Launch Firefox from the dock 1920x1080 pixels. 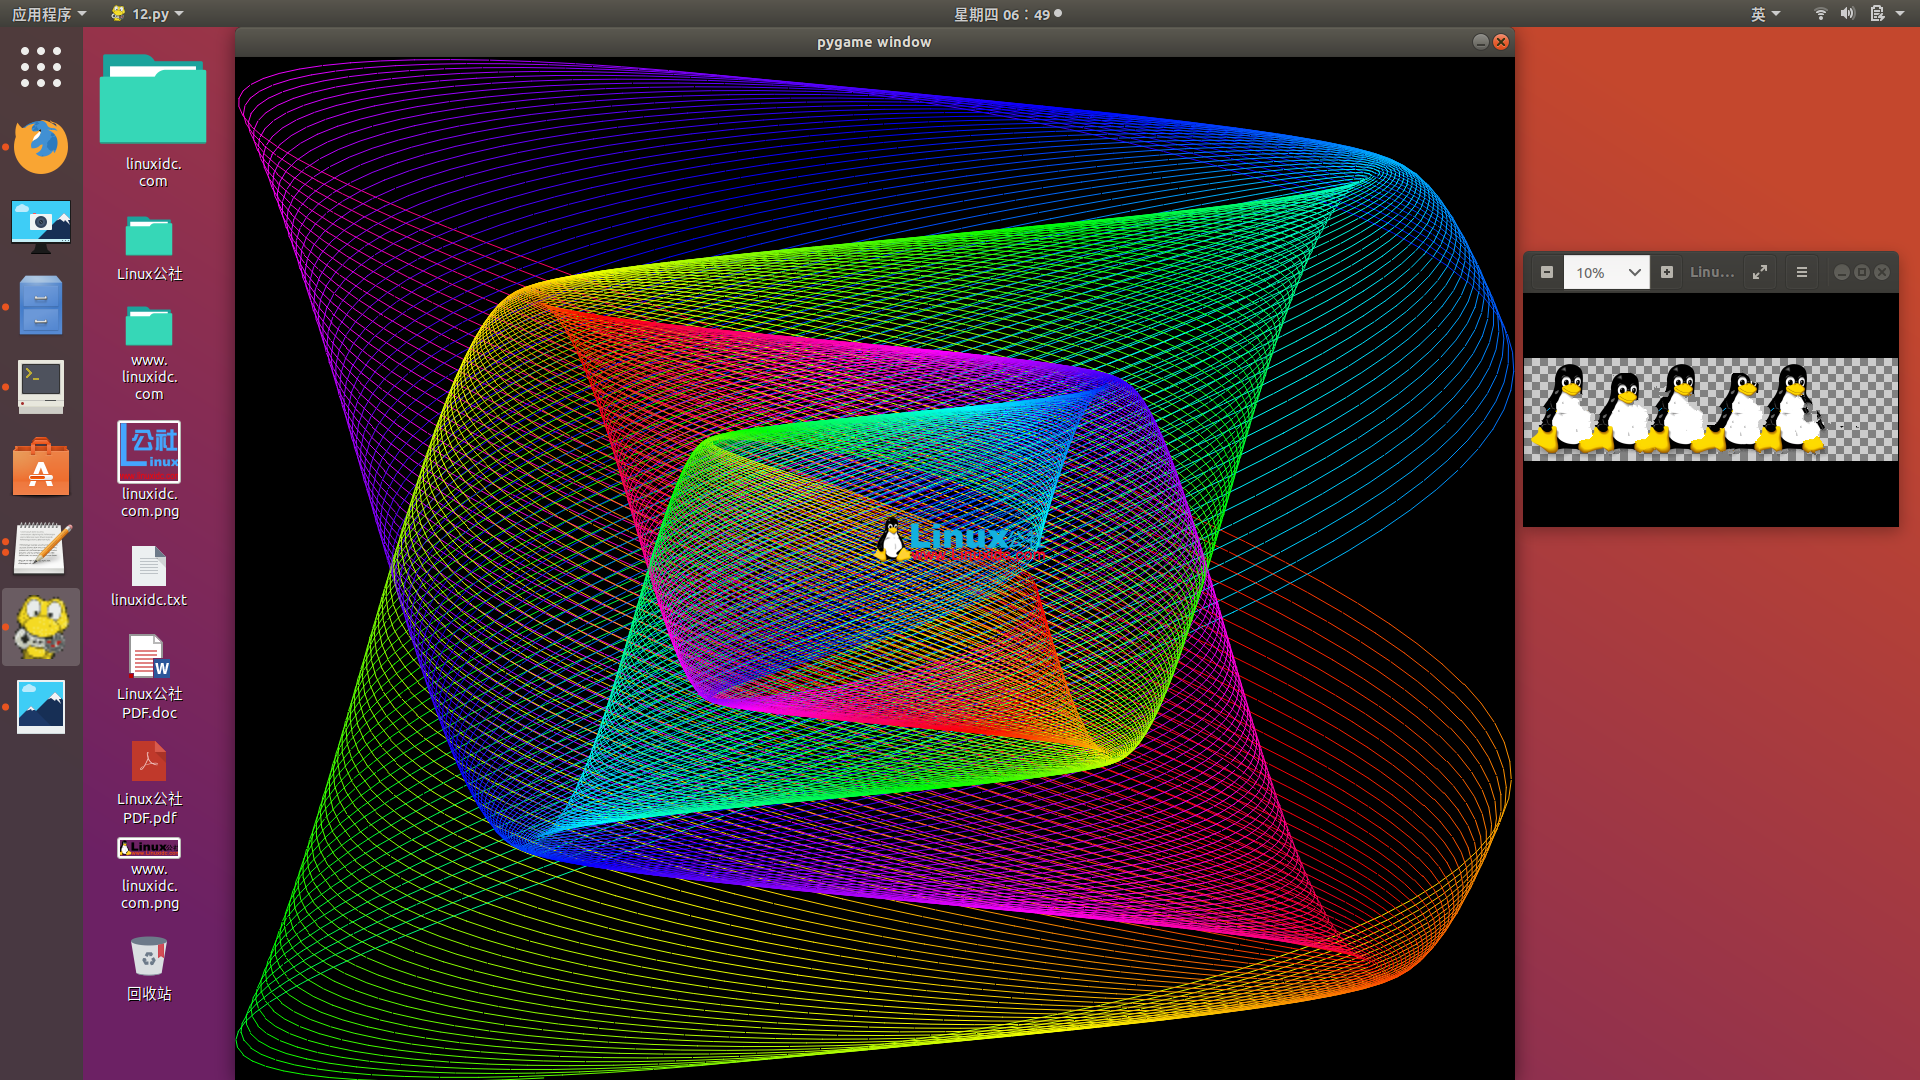click(x=41, y=147)
